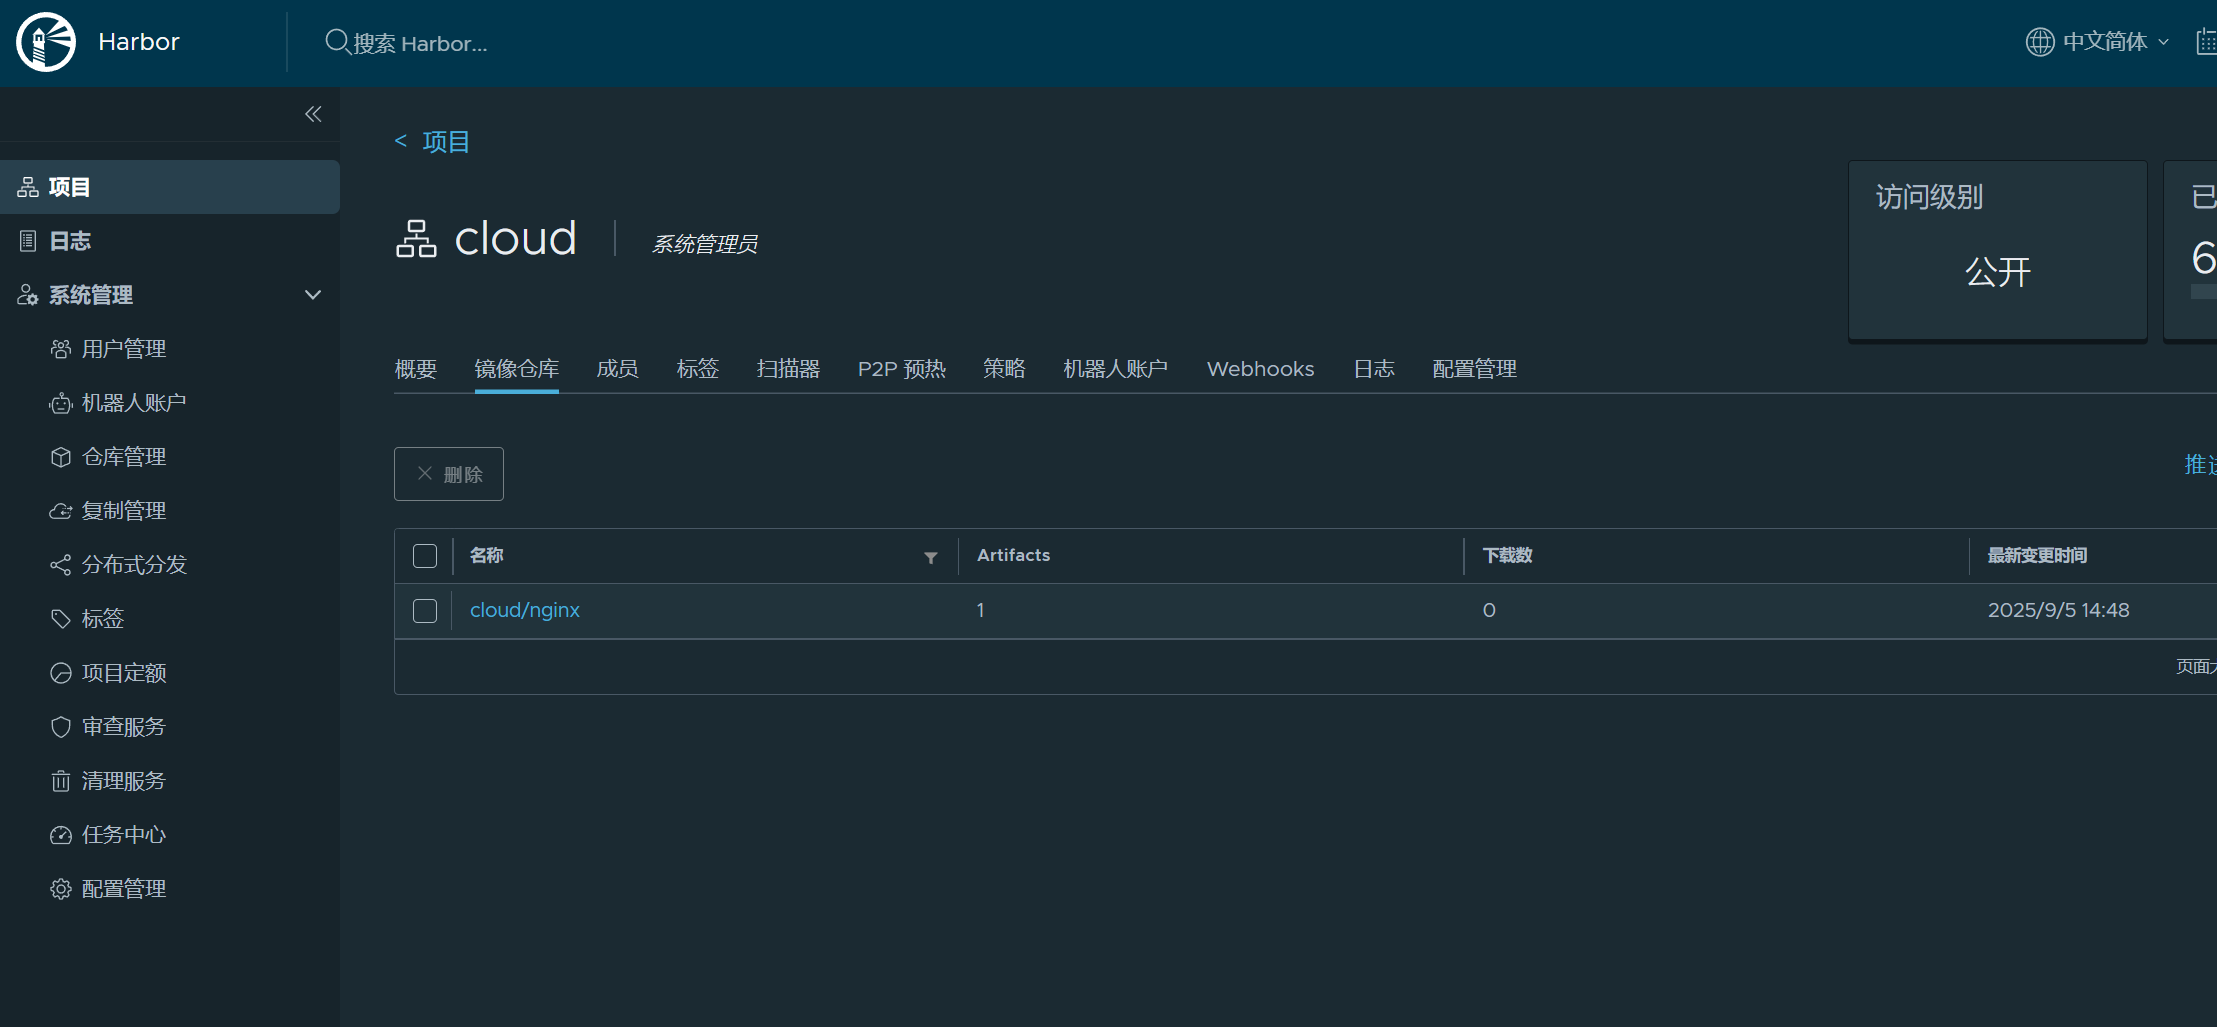Open the 扫描器 tab
Screen dimensions: 2217x1027
pos(788,369)
